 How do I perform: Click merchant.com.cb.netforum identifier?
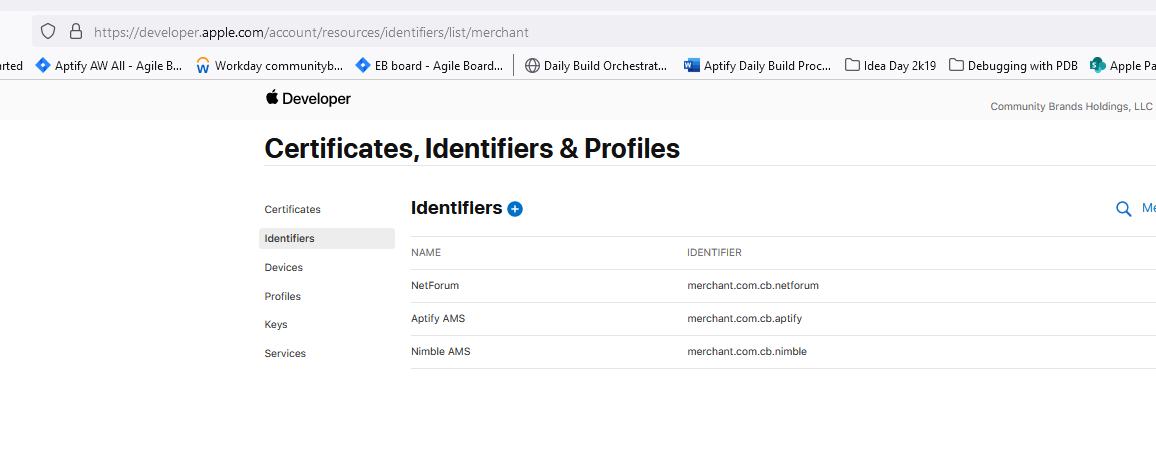pos(753,285)
